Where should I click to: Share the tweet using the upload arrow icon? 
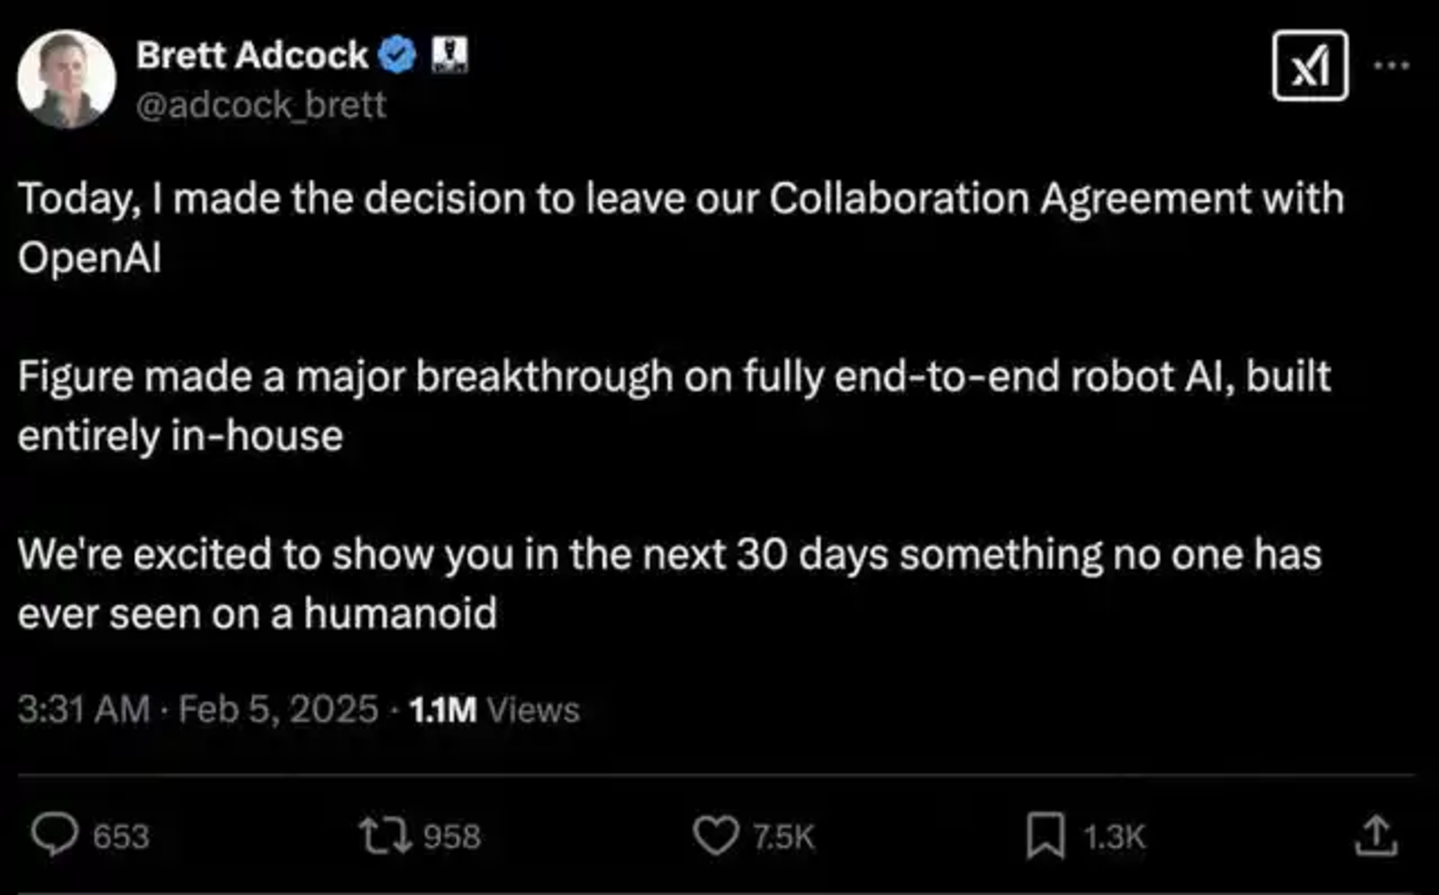pyautogui.click(x=1376, y=835)
